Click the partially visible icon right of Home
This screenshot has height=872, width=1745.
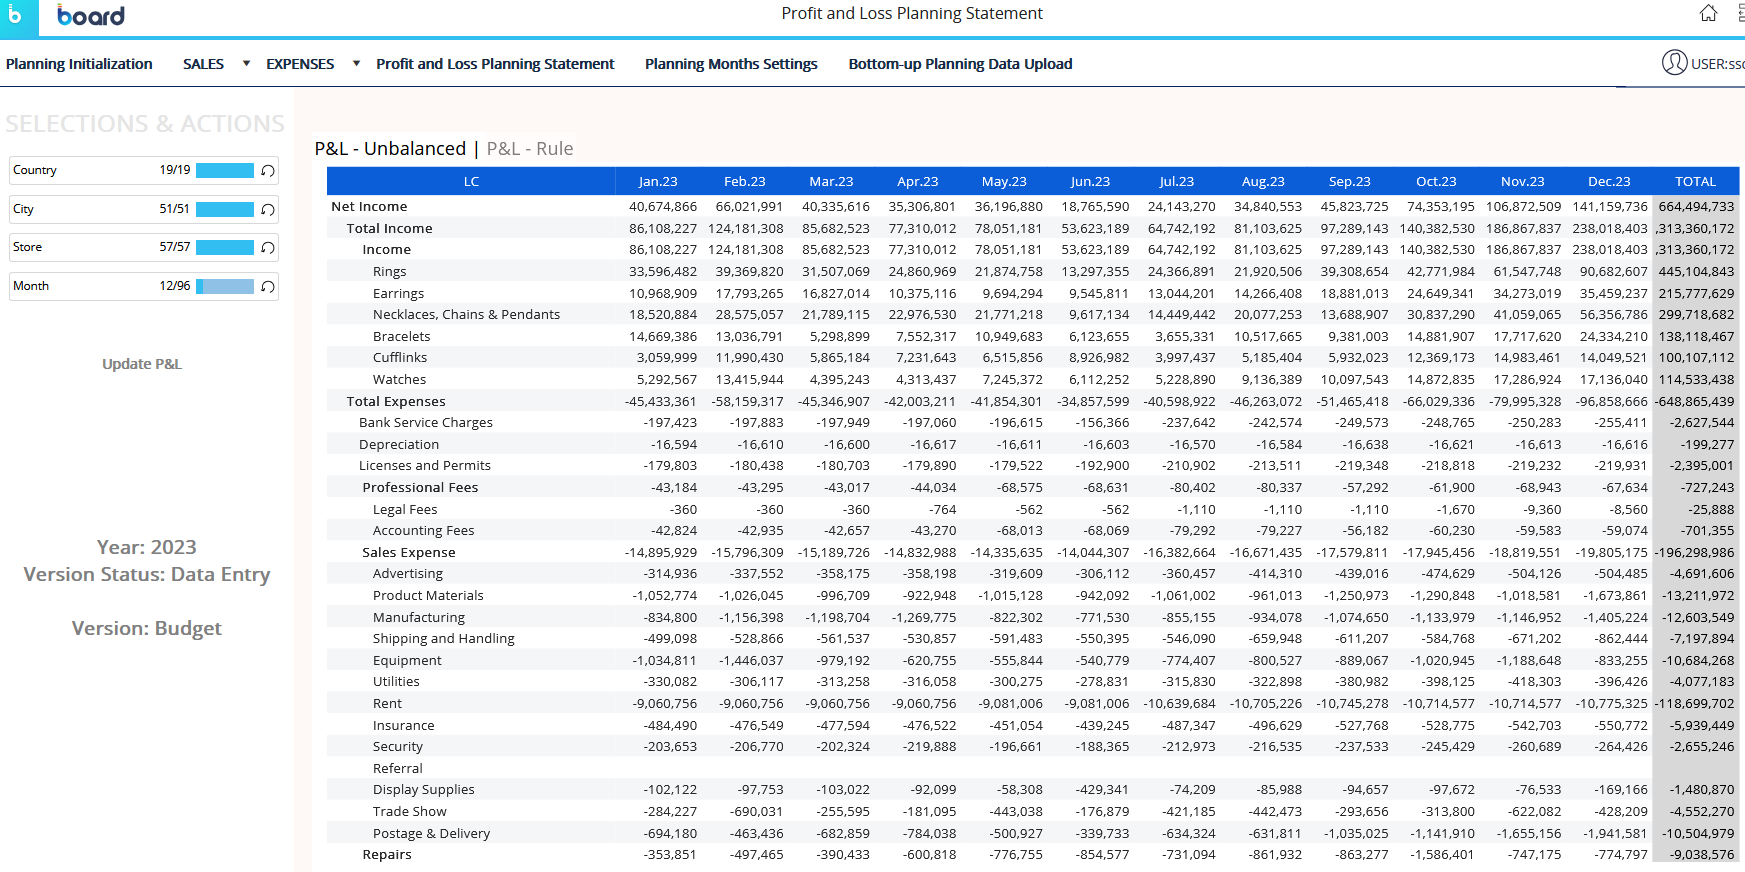tap(1740, 13)
